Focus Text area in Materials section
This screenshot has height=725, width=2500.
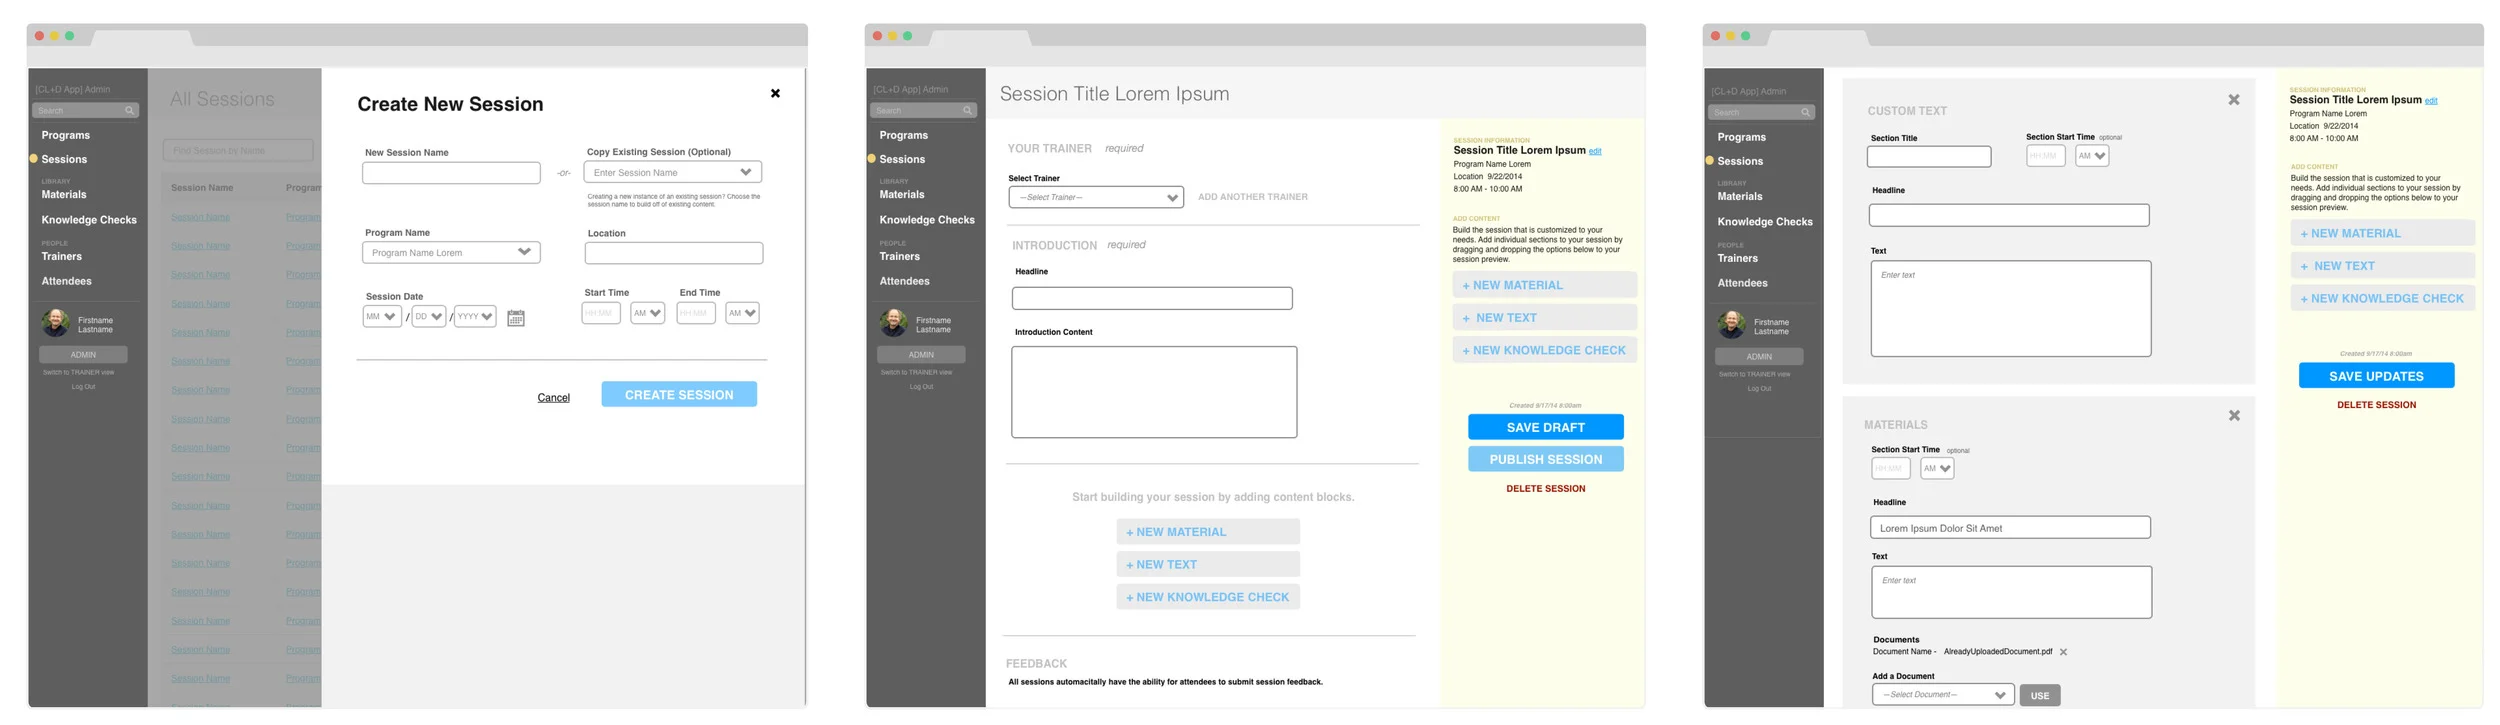click(x=2012, y=592)
